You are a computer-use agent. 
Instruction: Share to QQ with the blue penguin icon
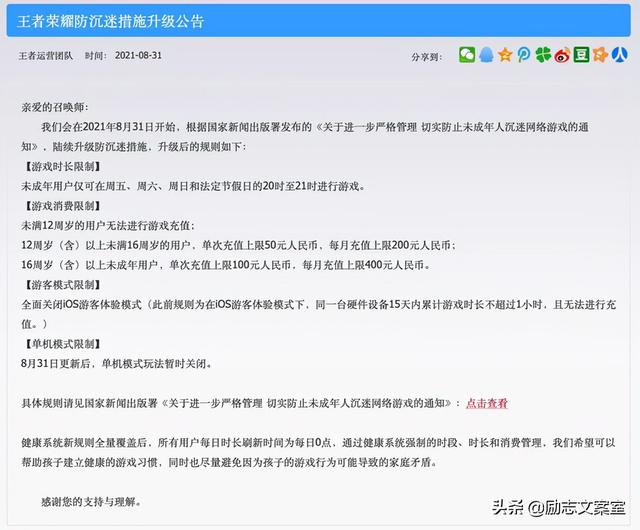(486, 55)
